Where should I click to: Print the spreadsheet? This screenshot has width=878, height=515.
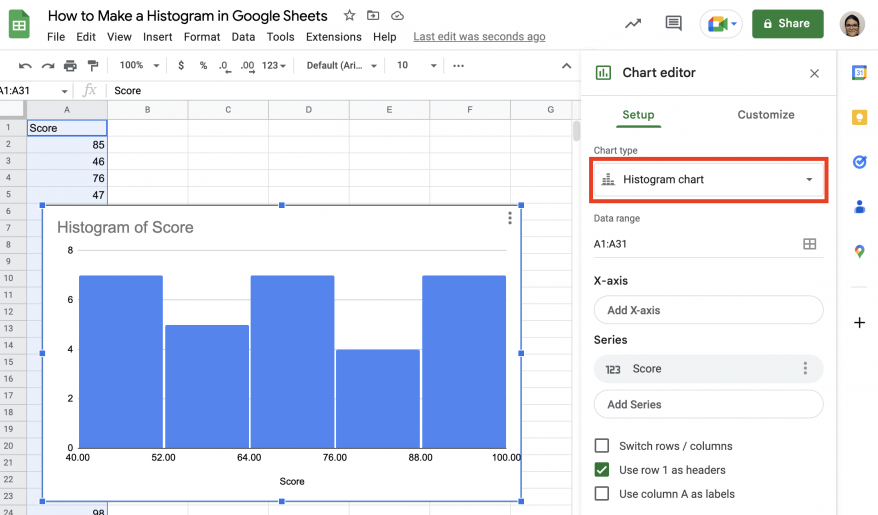click(x=70, y=65)
